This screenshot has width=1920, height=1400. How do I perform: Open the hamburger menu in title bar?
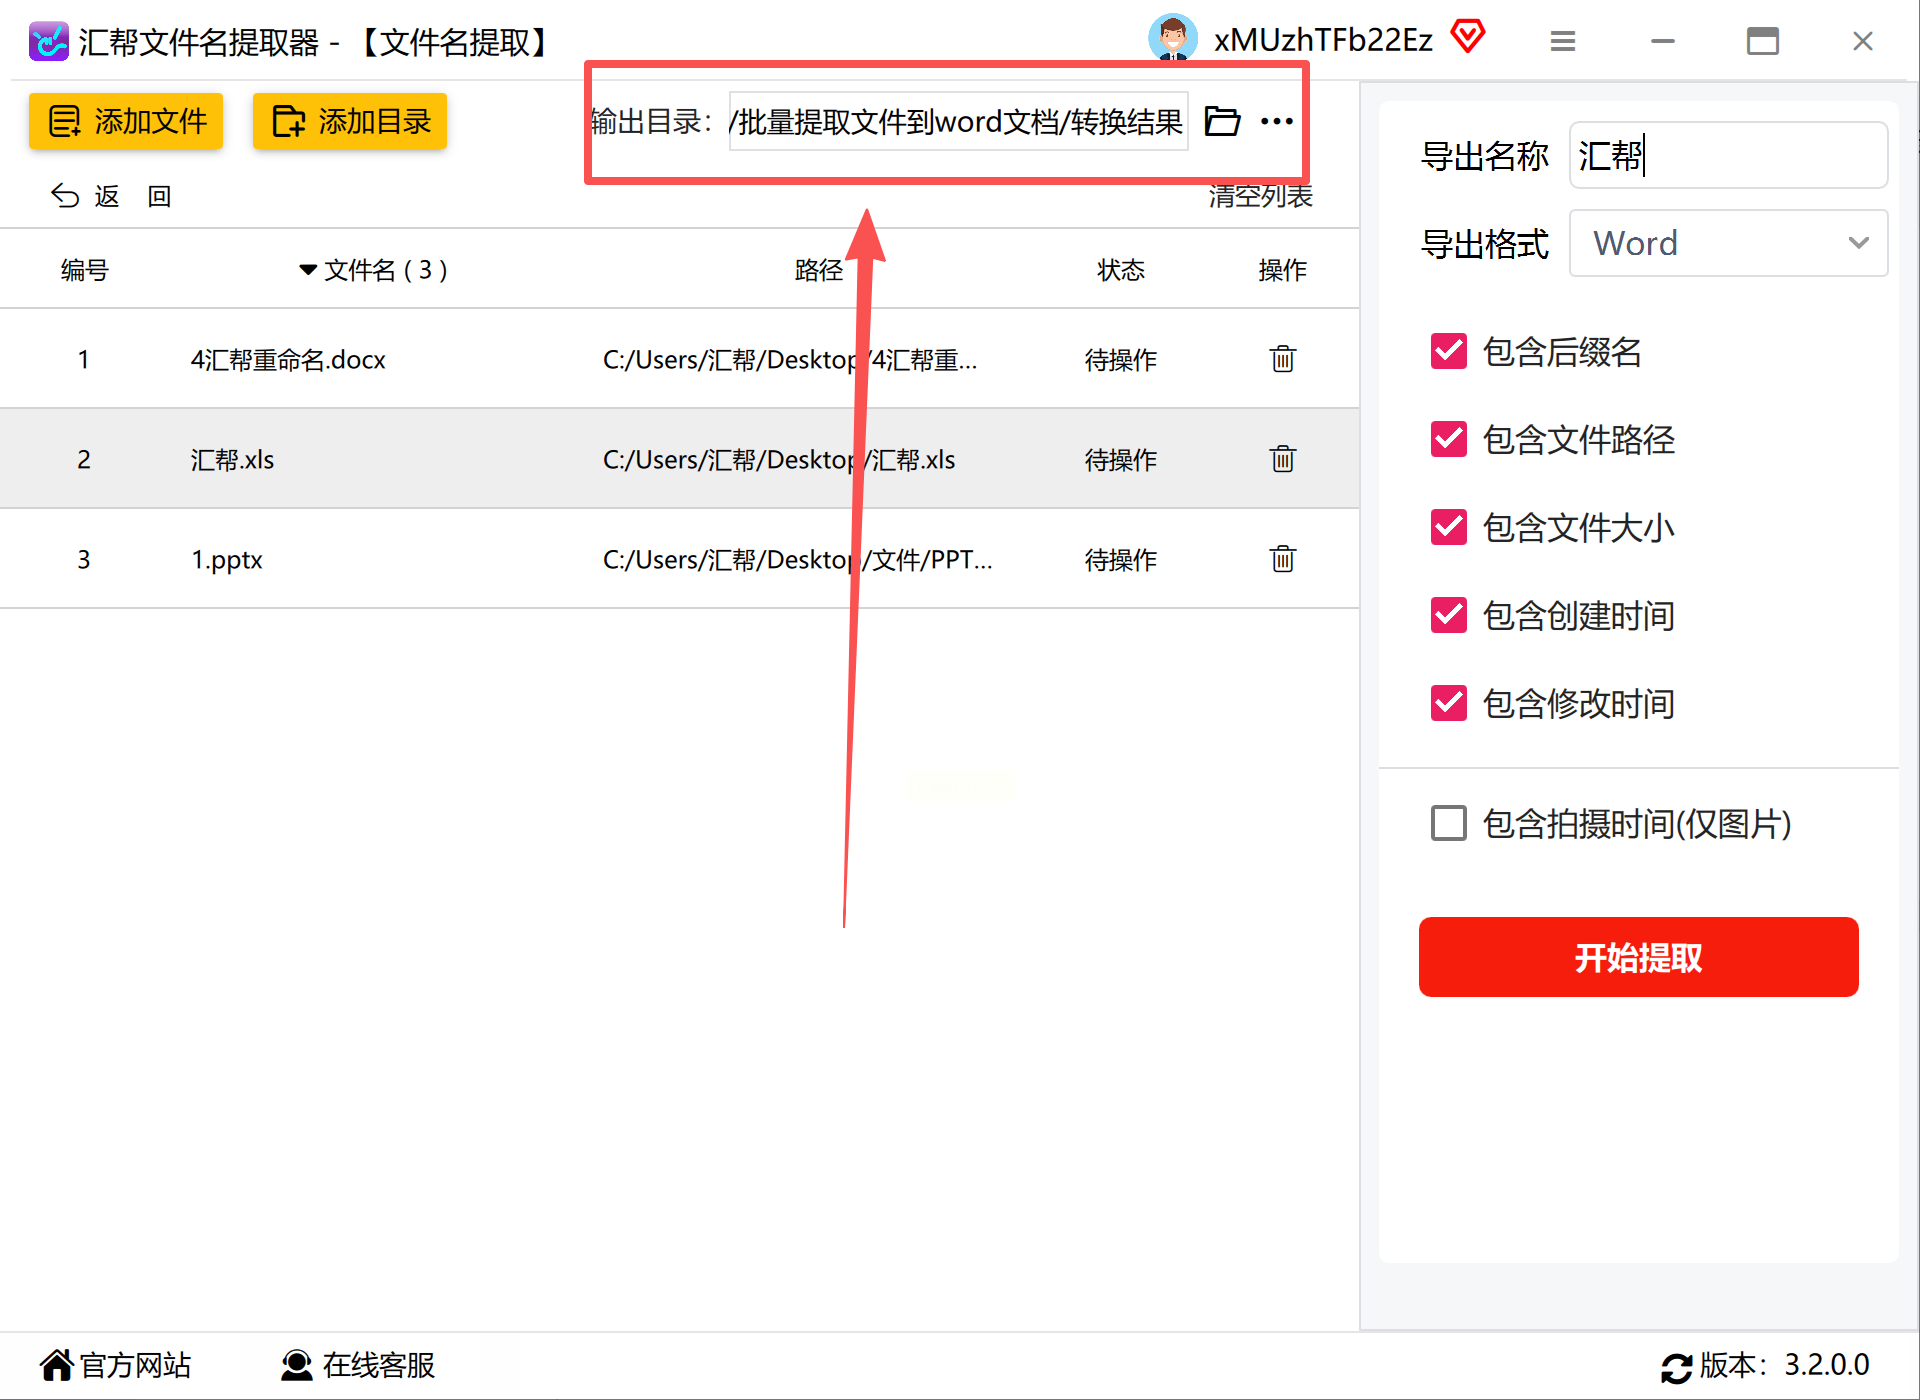1562,42
